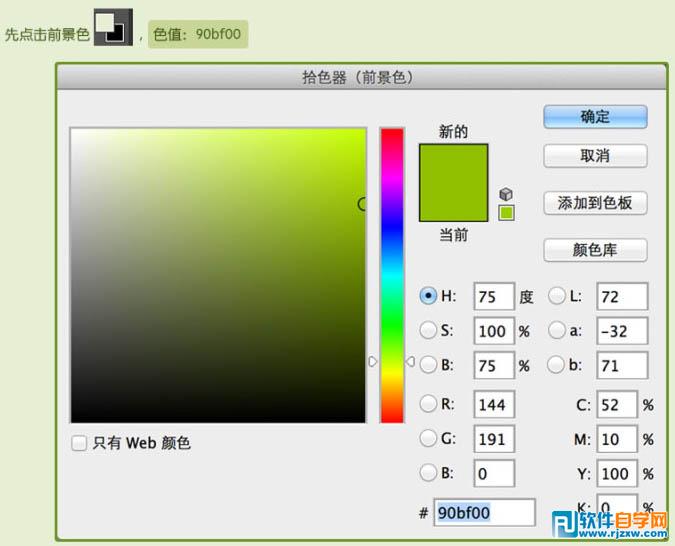Click the 色值: 90bf00 label
The width and height of the screenshot is (675, 546).
click(x=198, y=34)
